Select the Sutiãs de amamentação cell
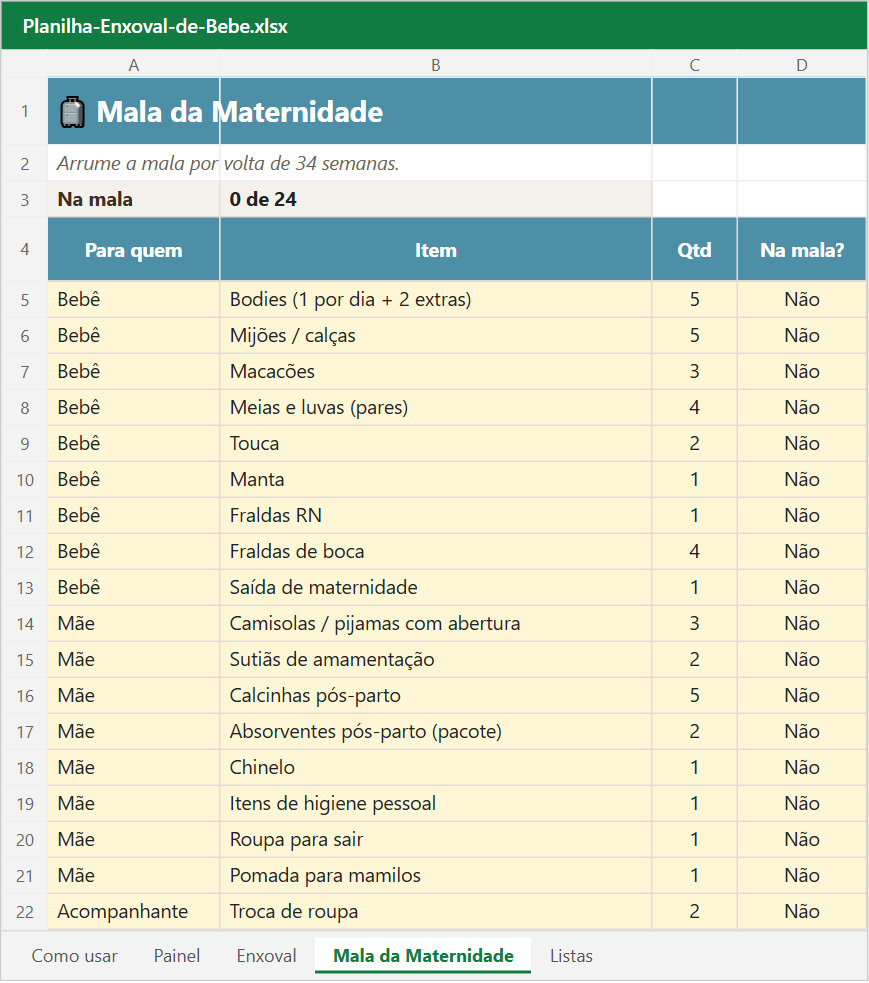 coord(436,660)
